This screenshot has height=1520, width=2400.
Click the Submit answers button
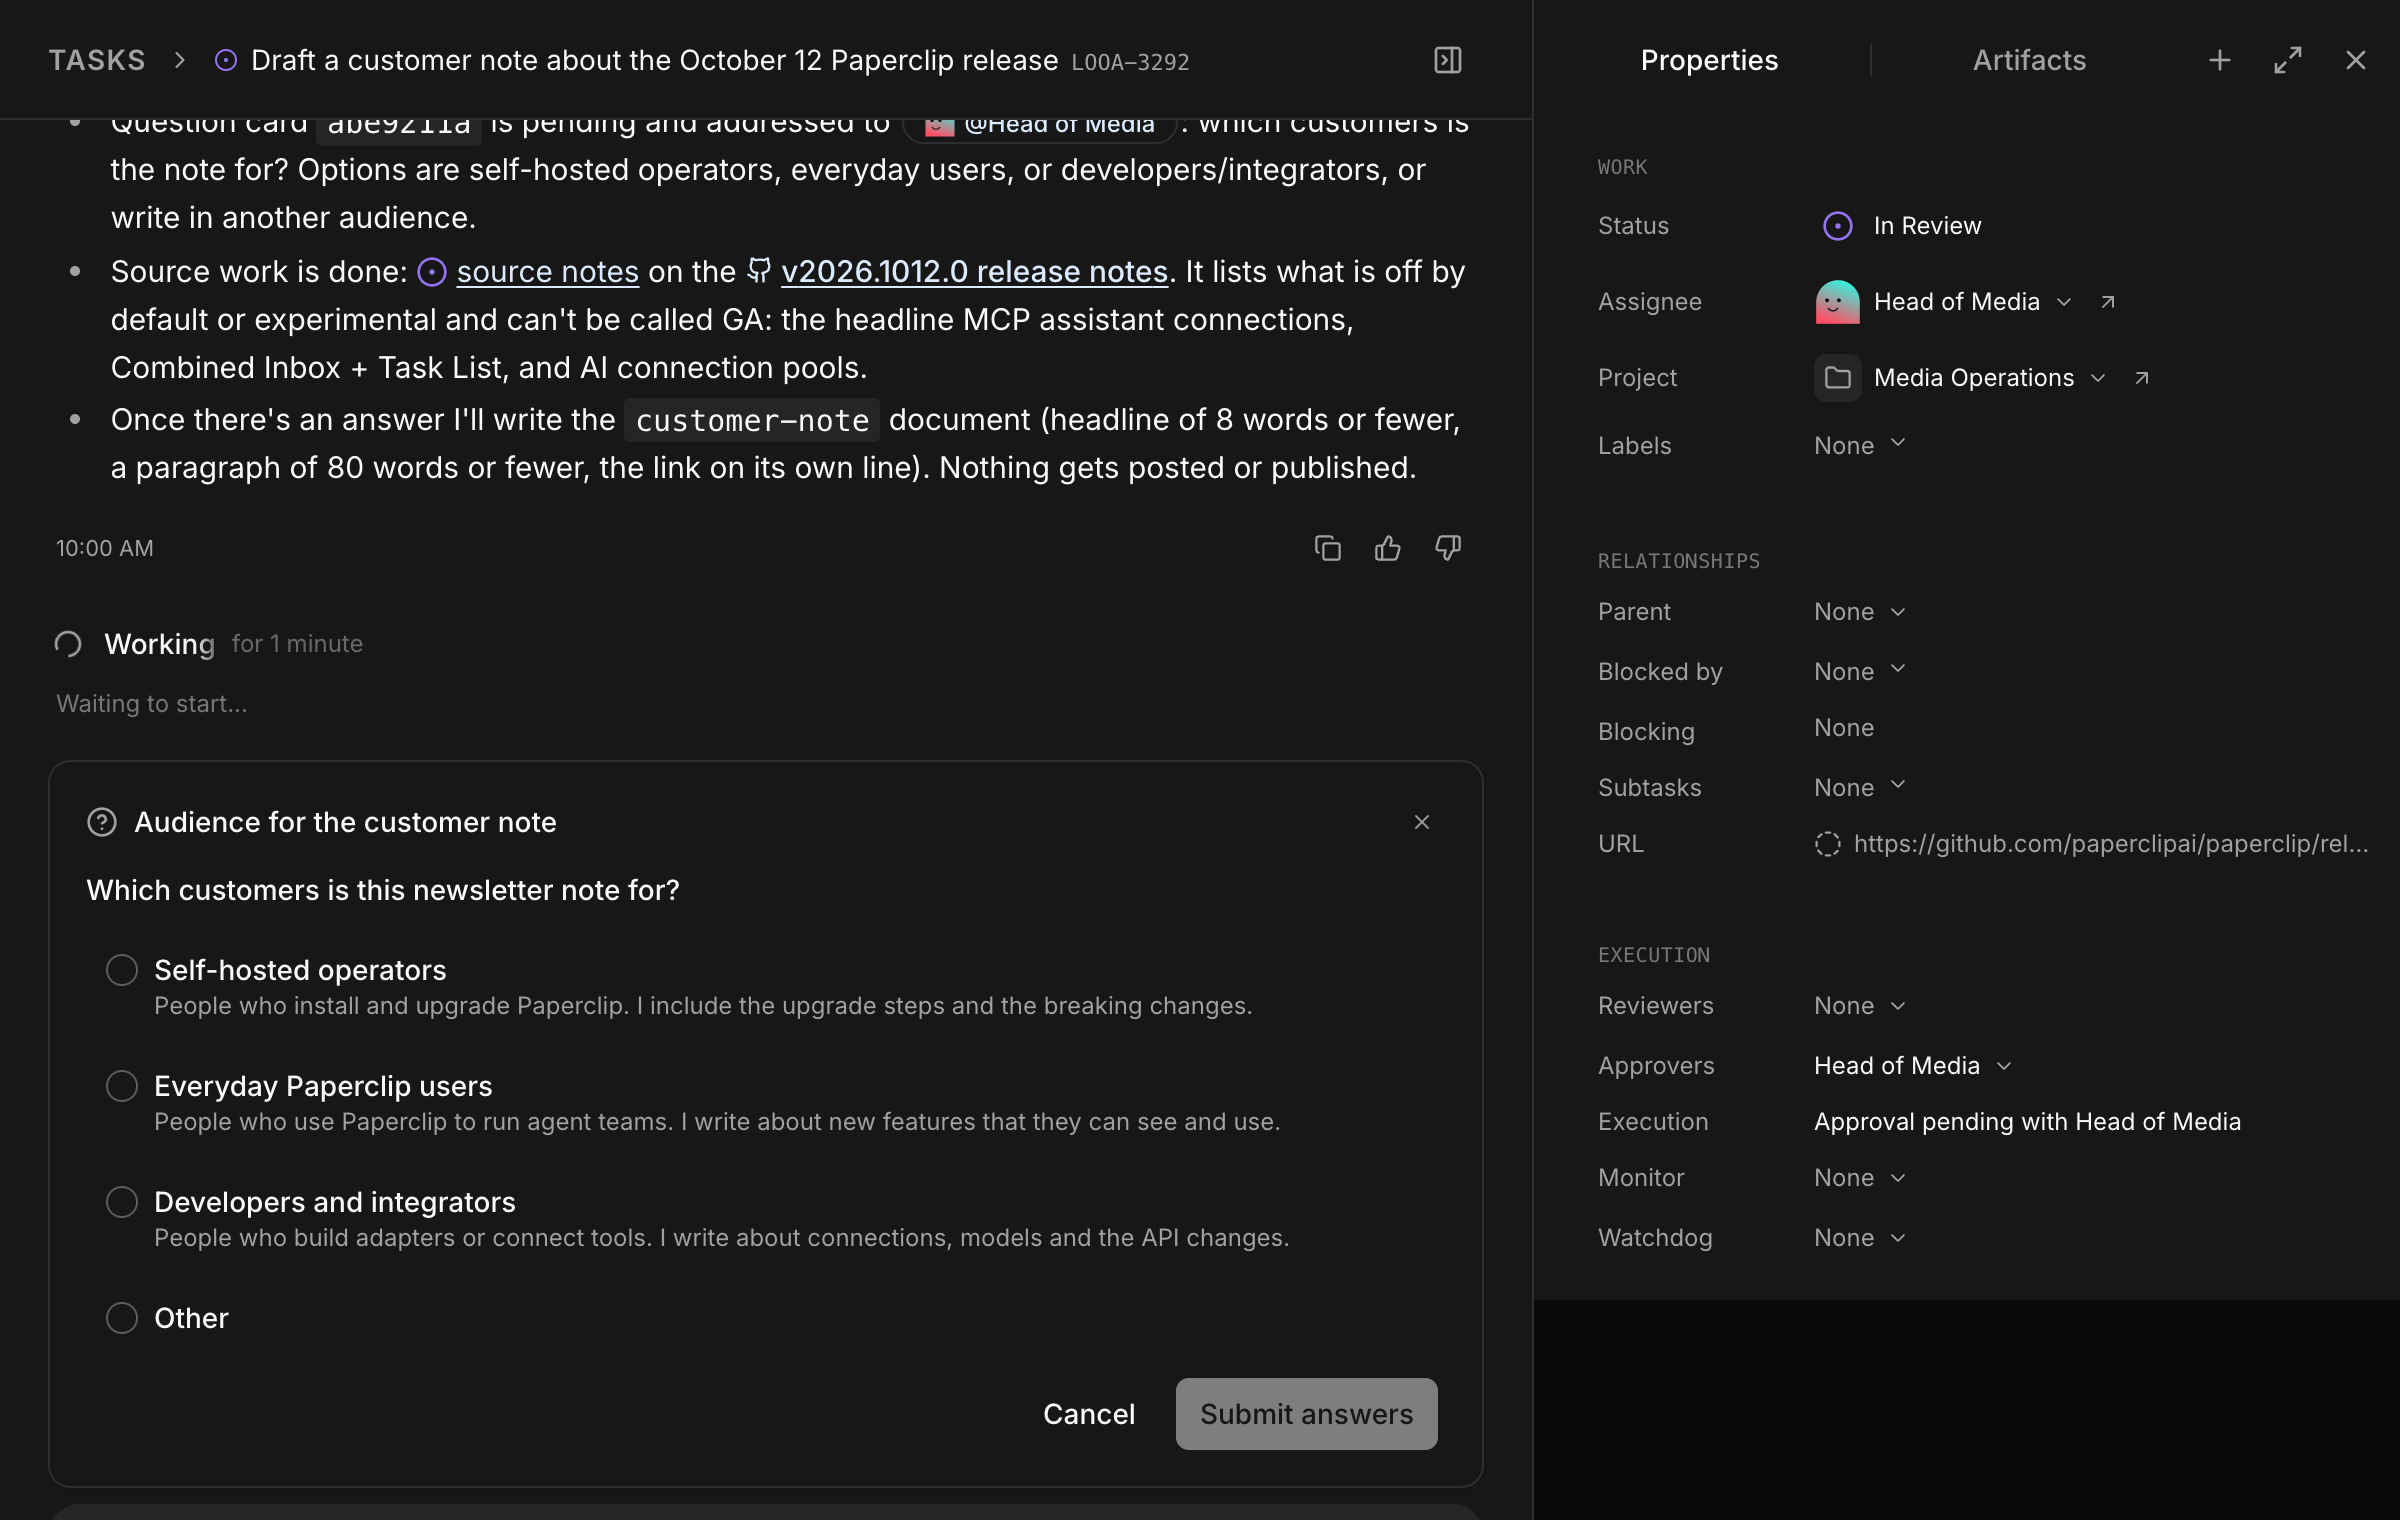tap(1306, 1414)
